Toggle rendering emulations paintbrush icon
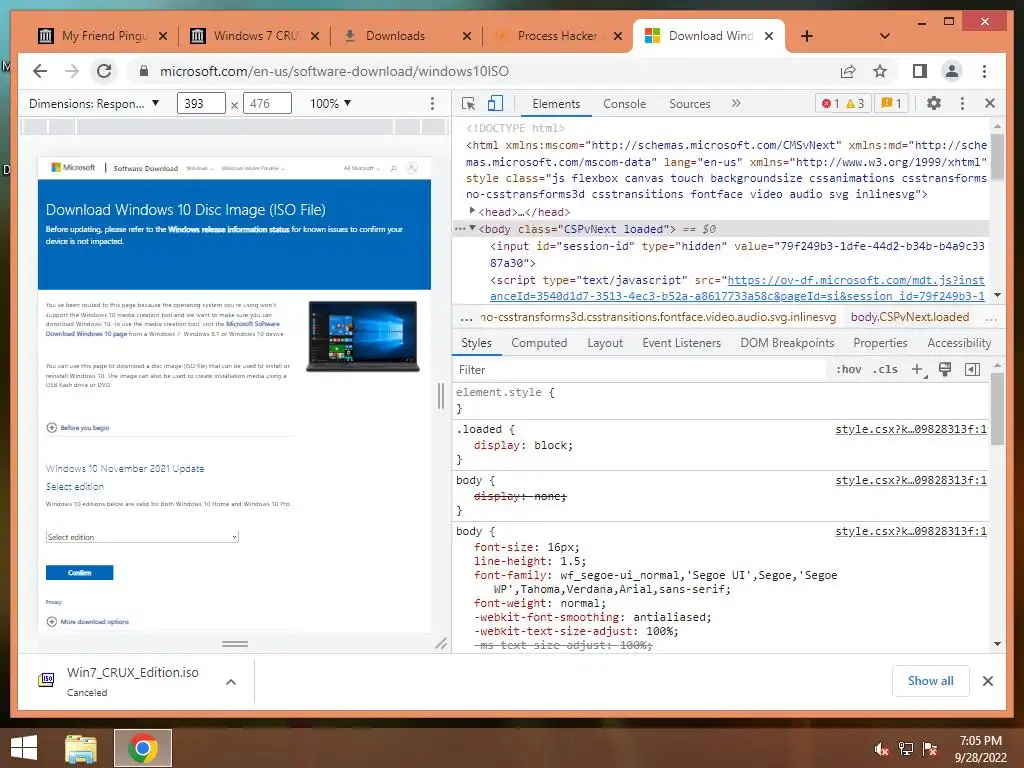Screen dimensions: 1024x768 [x=944, y=370]
